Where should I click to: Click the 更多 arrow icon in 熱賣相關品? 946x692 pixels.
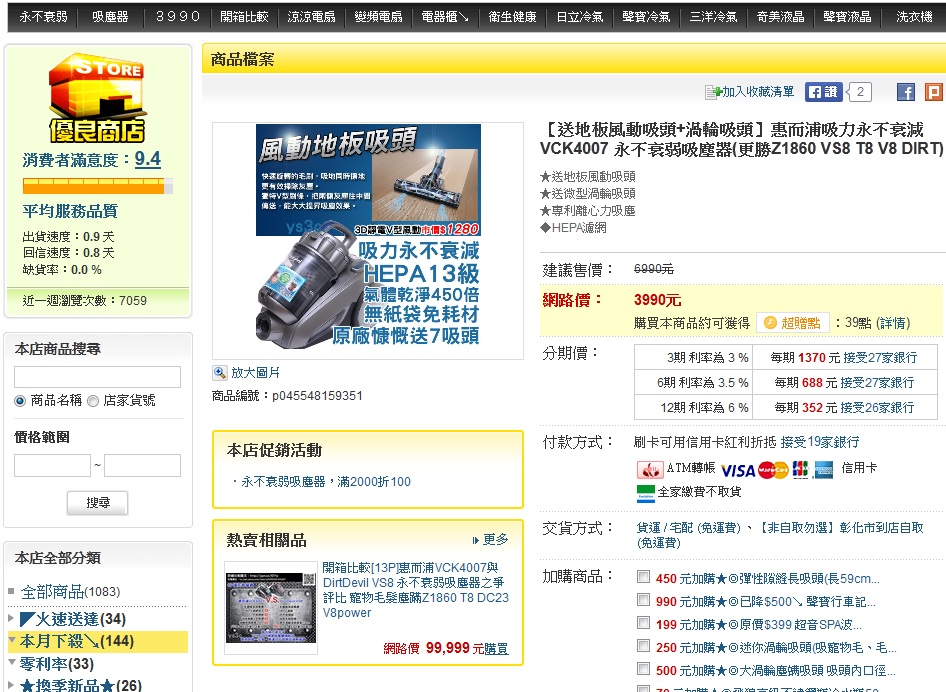click(x=475, y=540)
